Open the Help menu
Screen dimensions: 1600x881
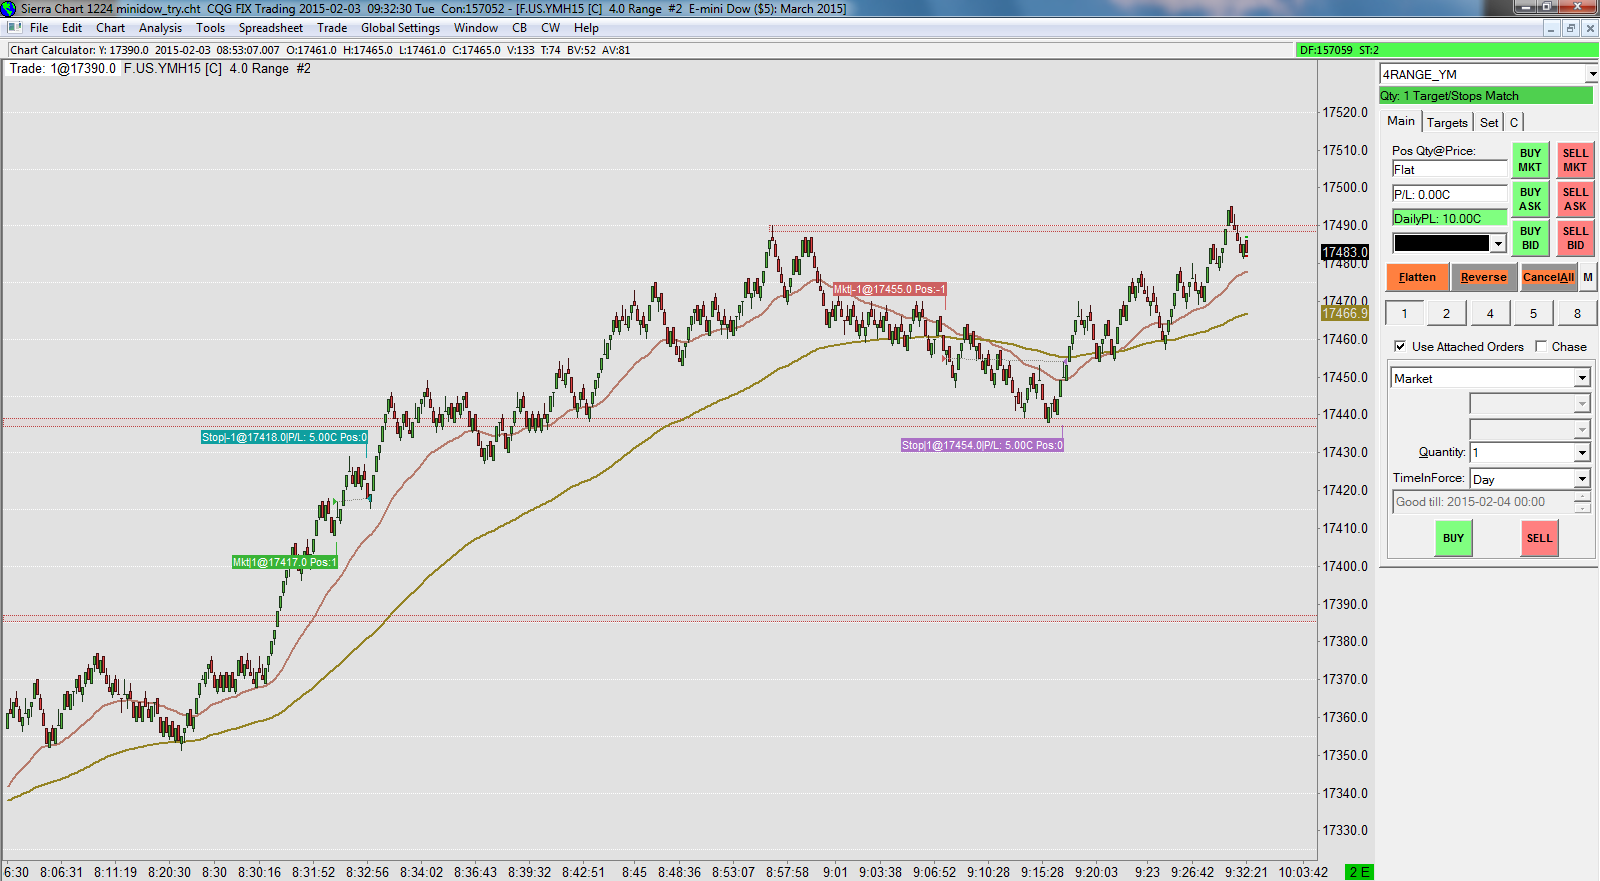coord(586,28)
